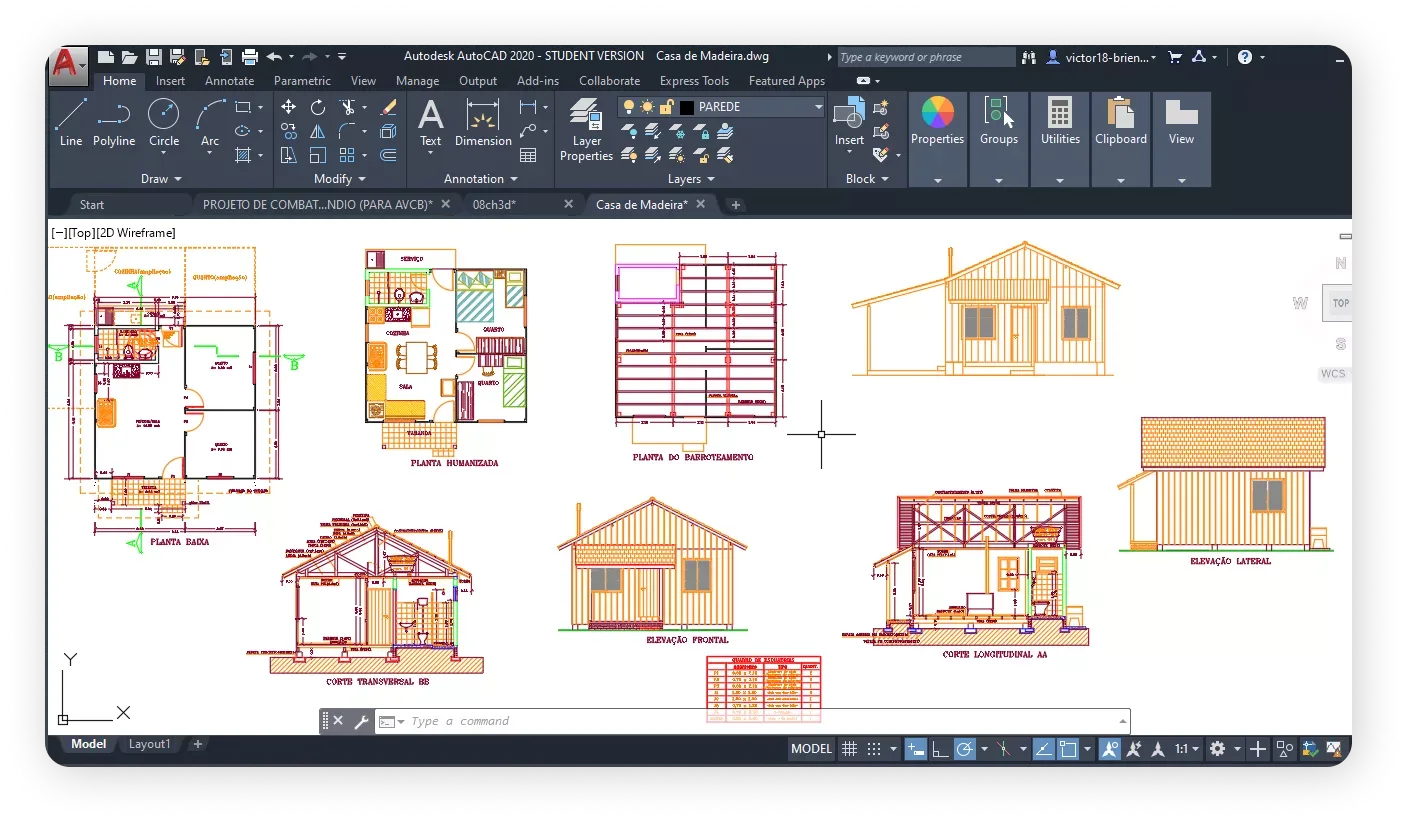Open the Layer Properties manager
The width and height of the screenshot is (1407, 822).
586,130
